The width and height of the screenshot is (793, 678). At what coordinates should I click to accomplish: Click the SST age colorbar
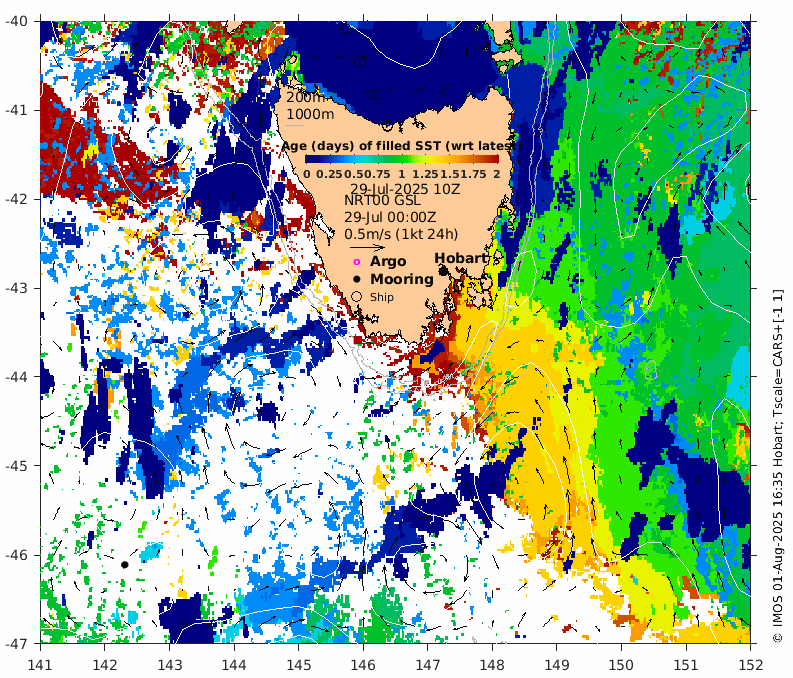coord(402,159)
